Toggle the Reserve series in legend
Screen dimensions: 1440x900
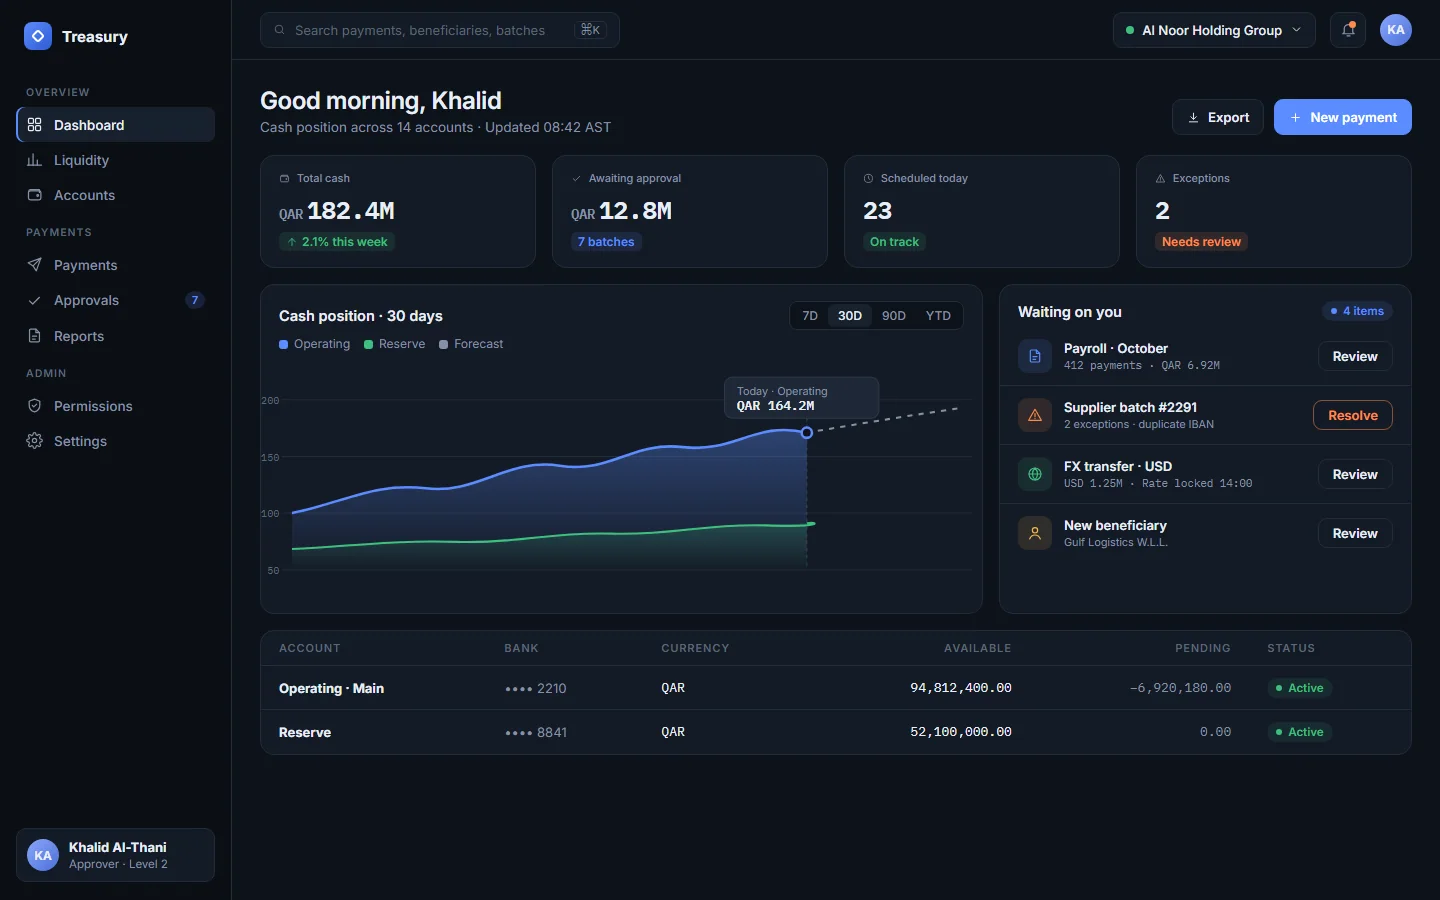pos(394,344)
